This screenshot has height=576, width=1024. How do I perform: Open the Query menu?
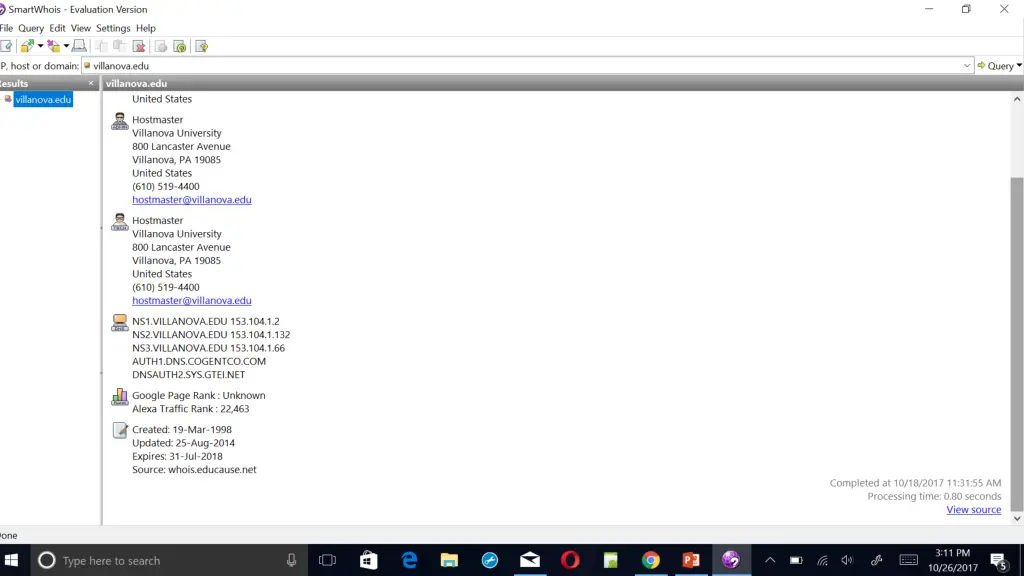tap(31, 28)
